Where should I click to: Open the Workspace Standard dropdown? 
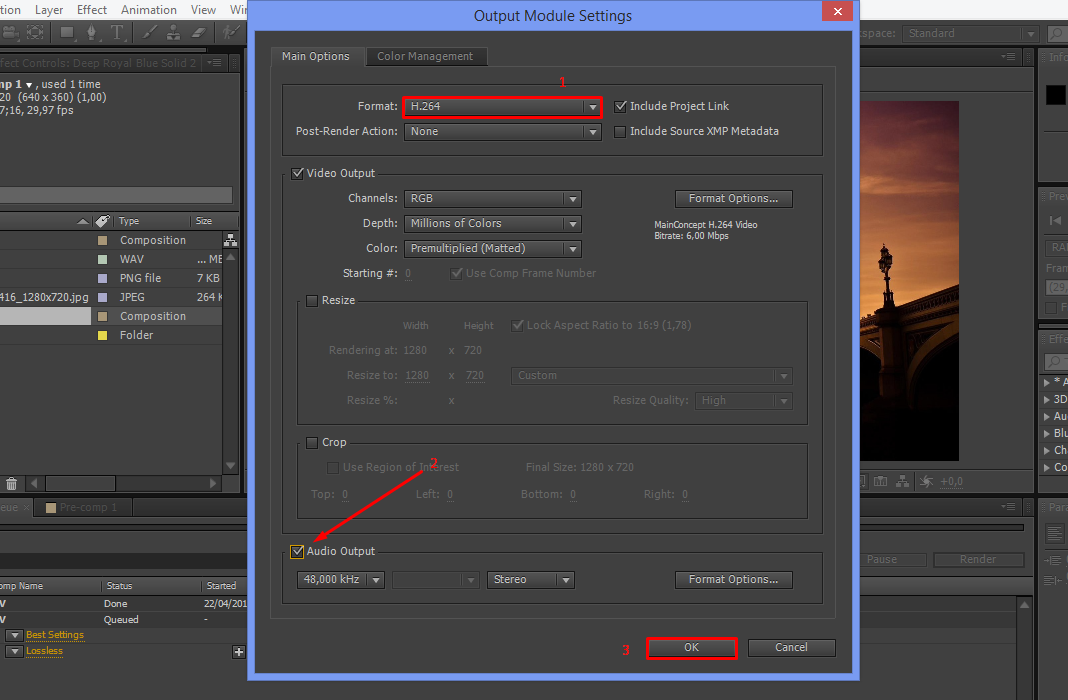click(970, 33)
